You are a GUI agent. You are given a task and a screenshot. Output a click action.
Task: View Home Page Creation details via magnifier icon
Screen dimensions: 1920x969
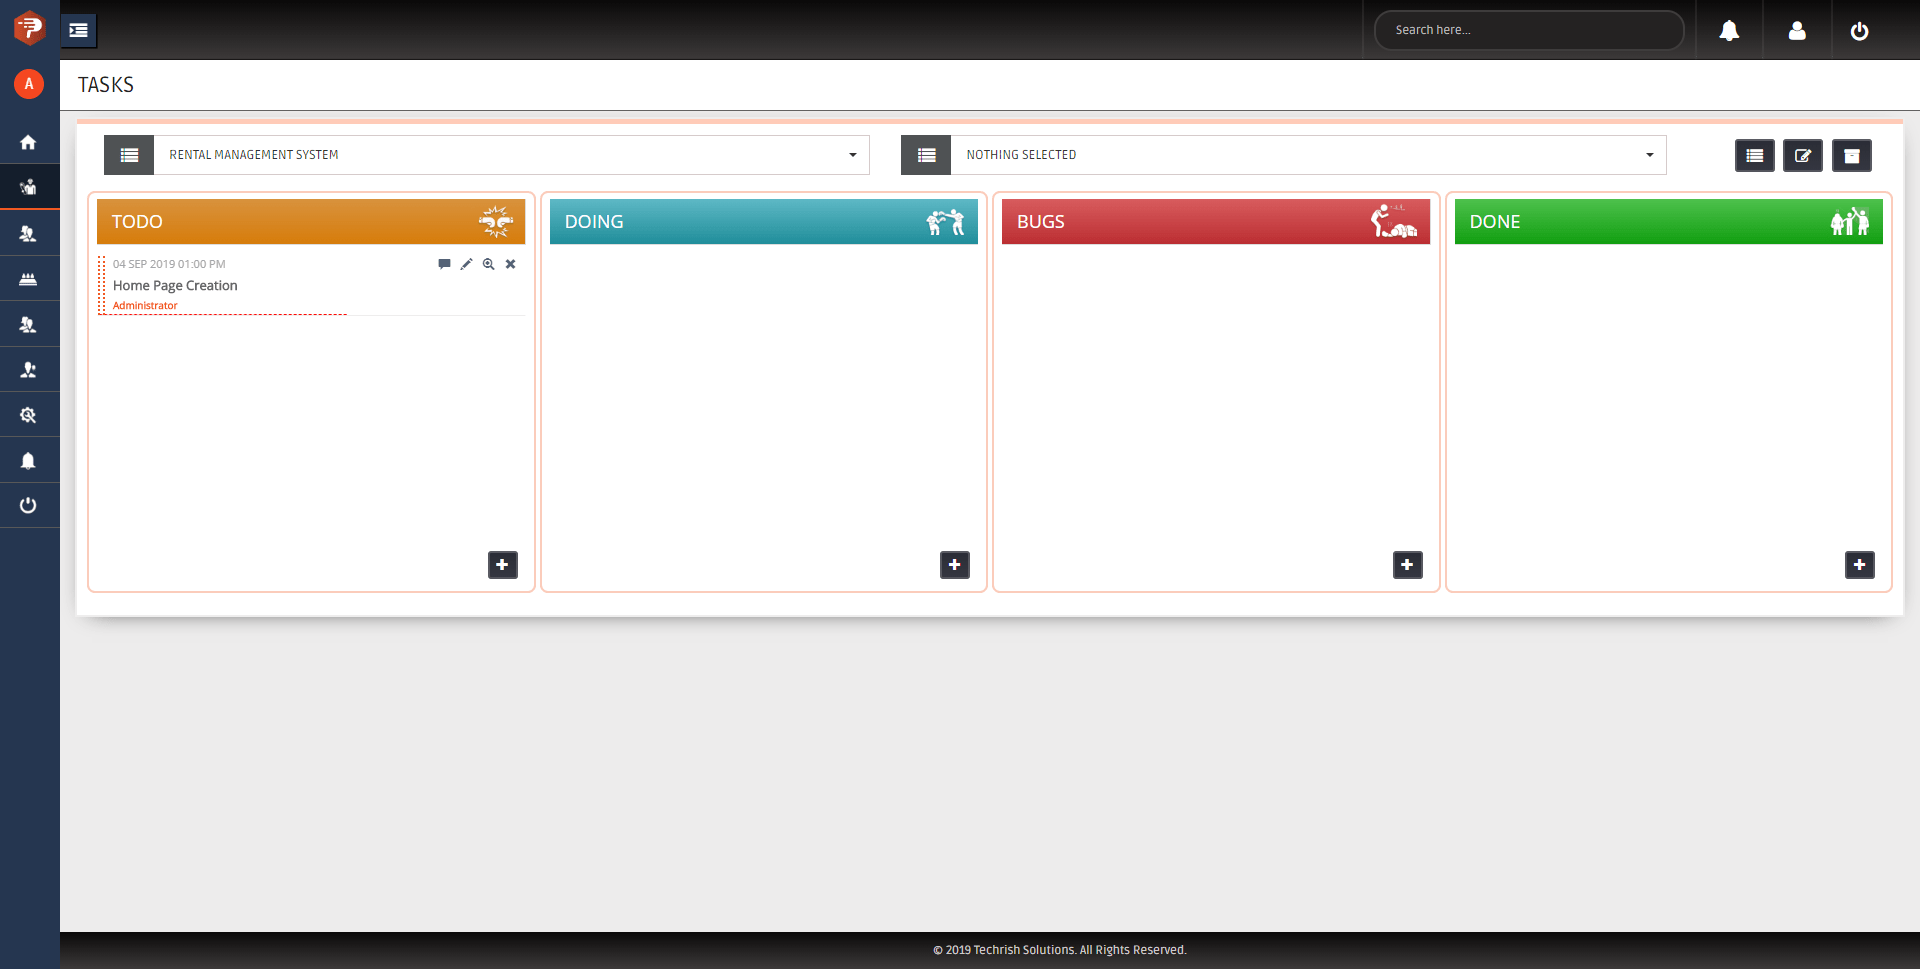point(488,264)
